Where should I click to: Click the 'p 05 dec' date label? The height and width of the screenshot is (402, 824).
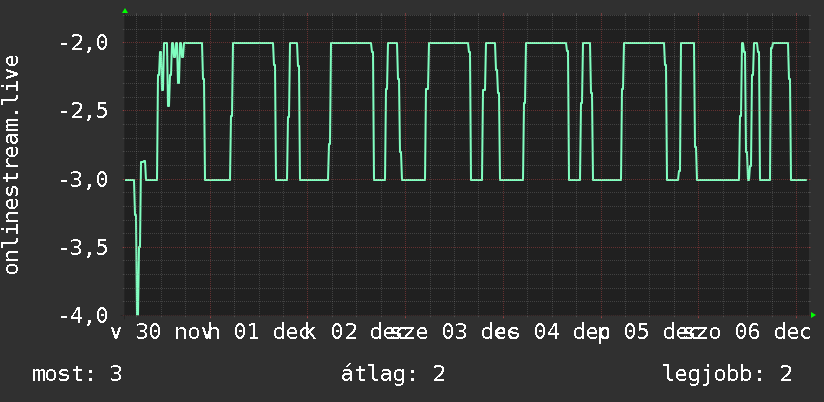tap(649, 332)
